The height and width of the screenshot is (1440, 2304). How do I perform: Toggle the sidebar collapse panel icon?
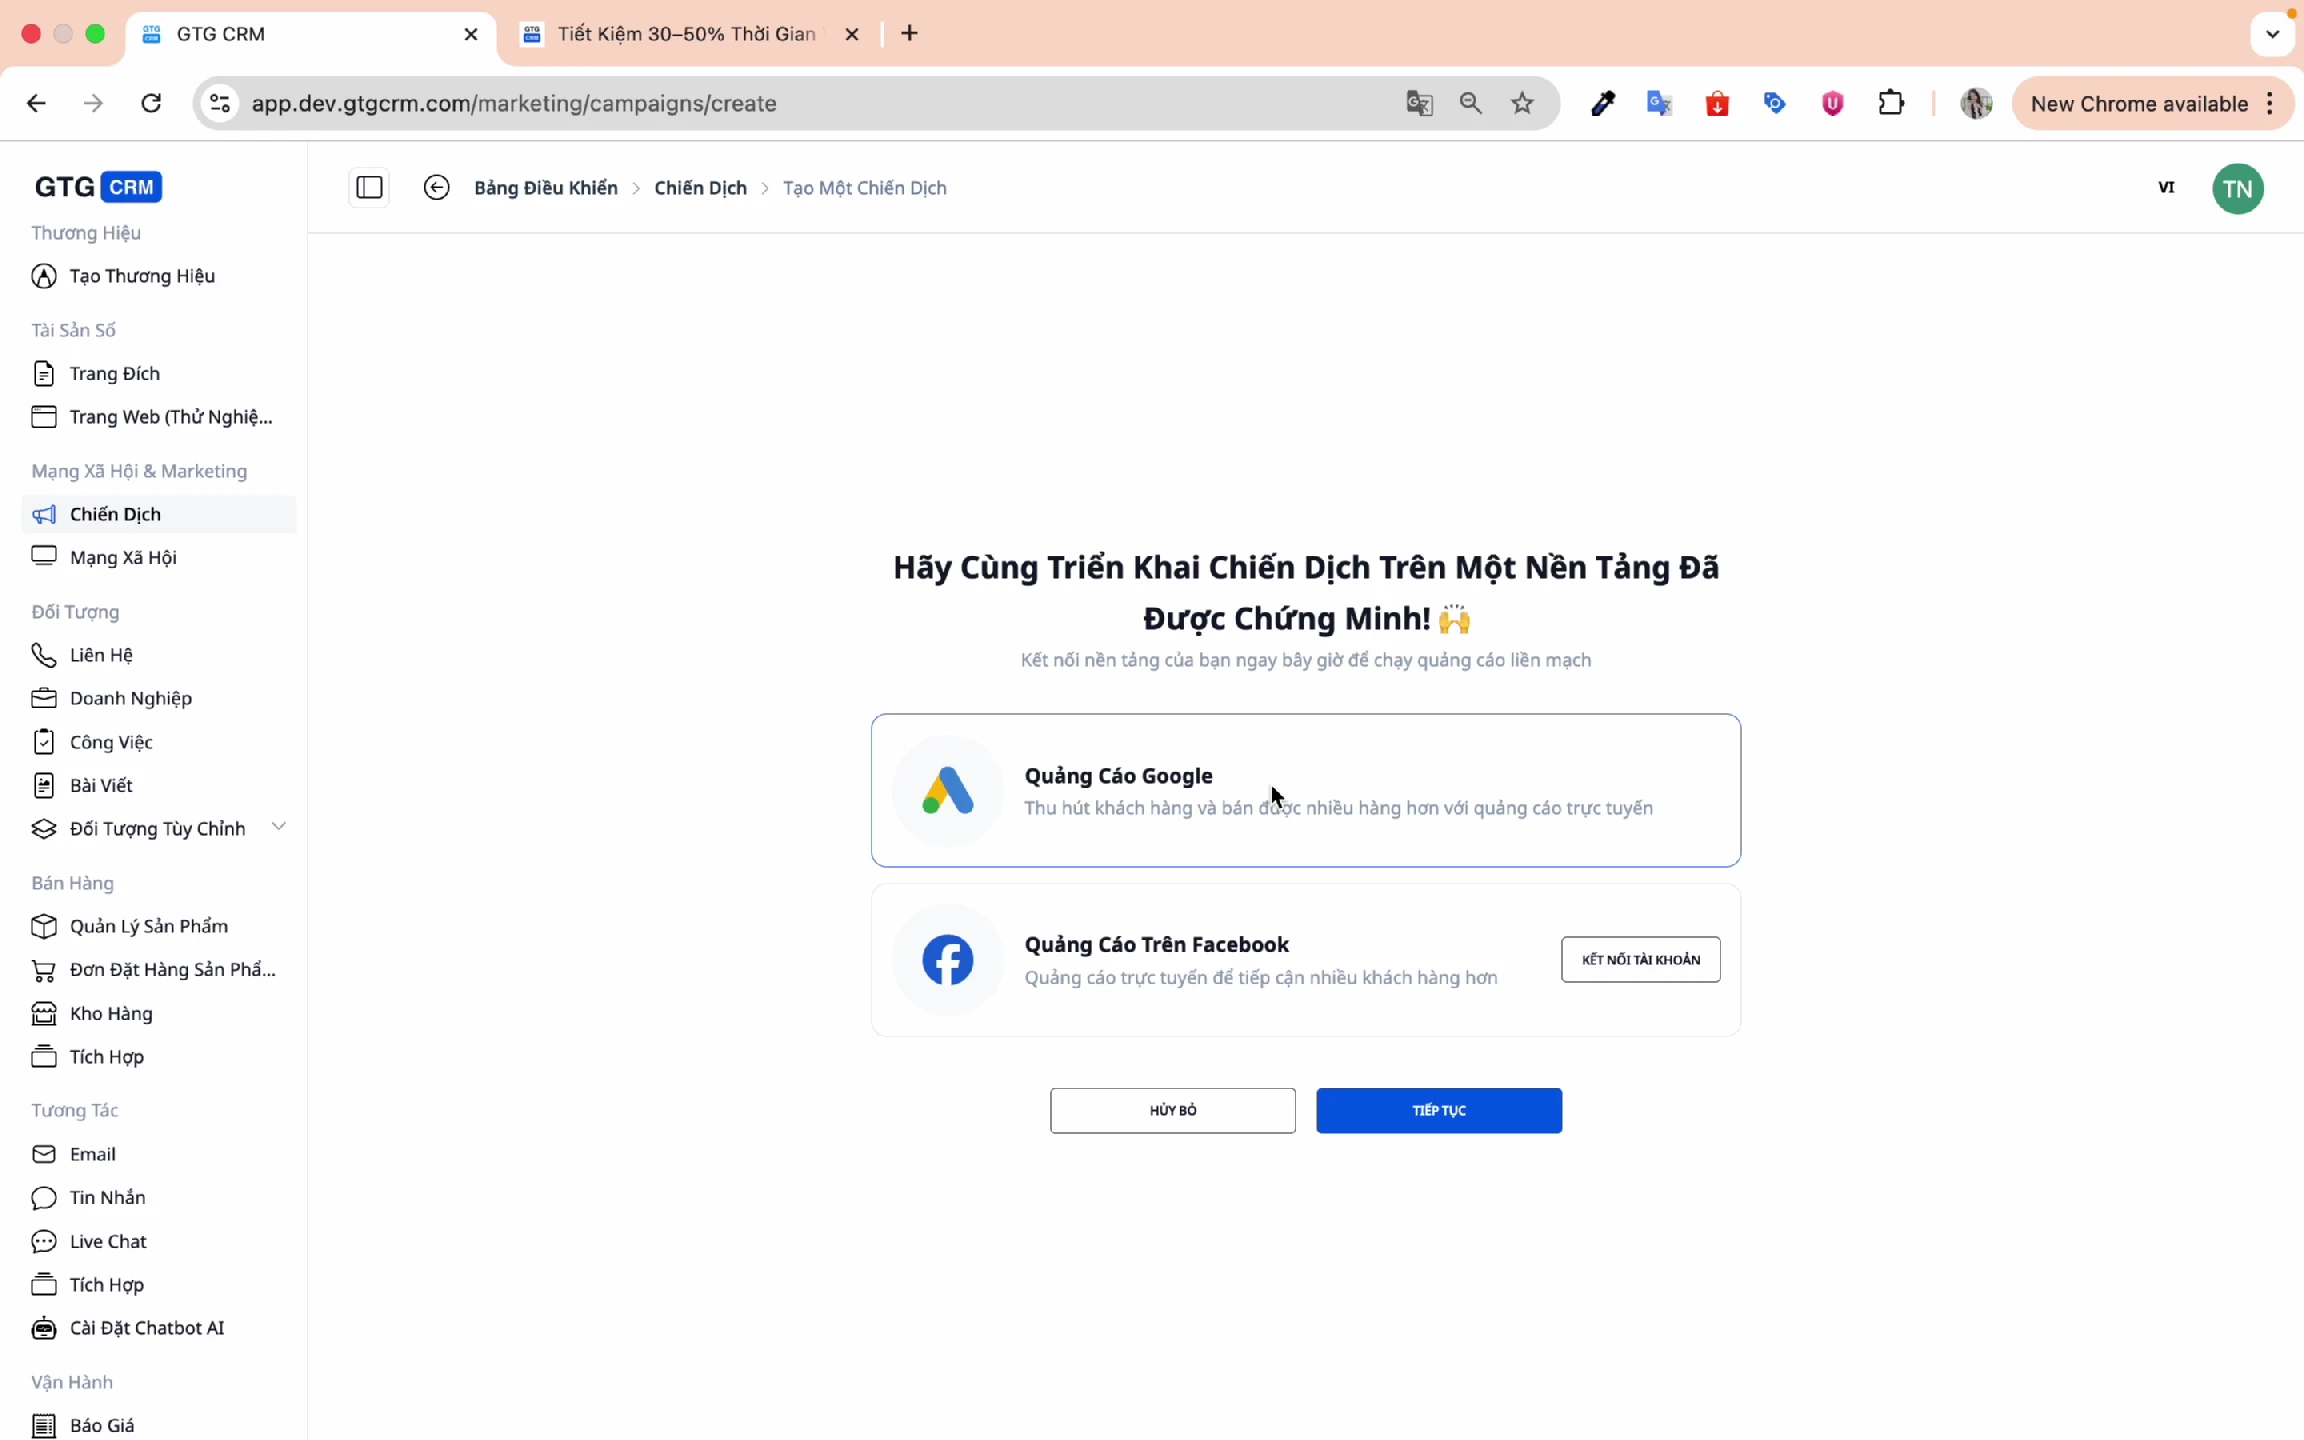pos(369,187)
